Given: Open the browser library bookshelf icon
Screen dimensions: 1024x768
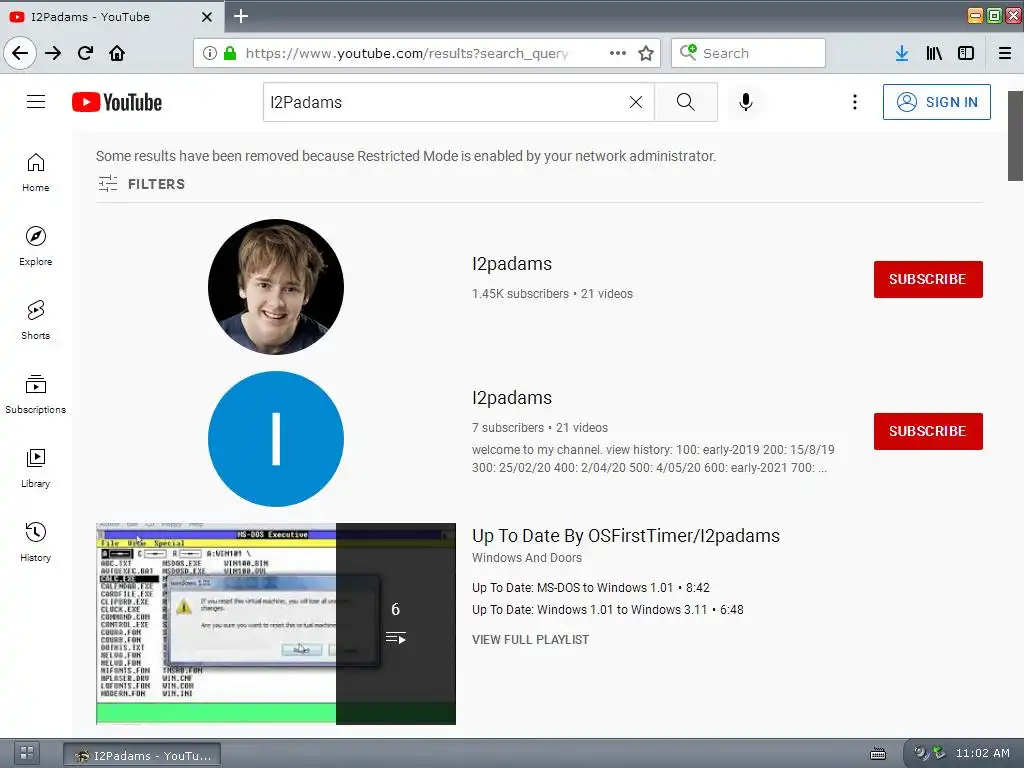Looking at the screenshot, I should (934, 53).
